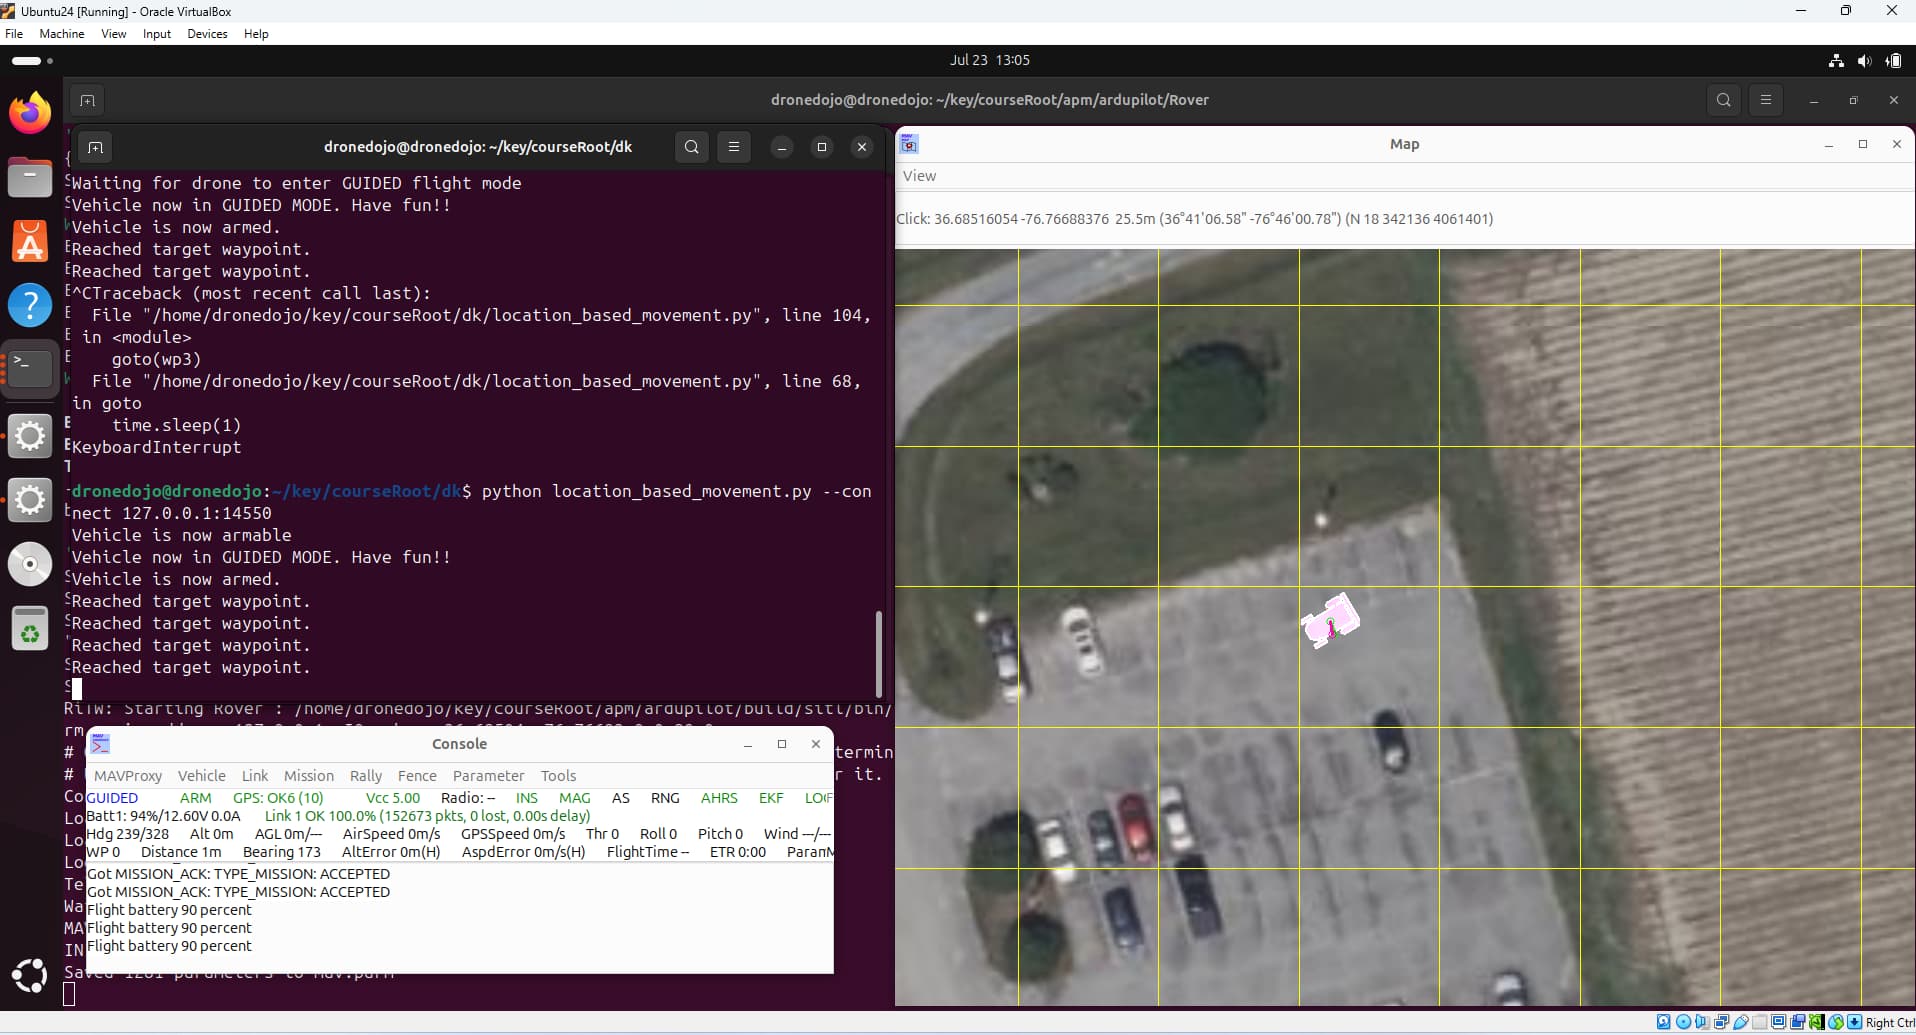This screenshot has width=1916, height=1035.
Task: Click the ARM status in Console
Action: [x=196, y=798]
